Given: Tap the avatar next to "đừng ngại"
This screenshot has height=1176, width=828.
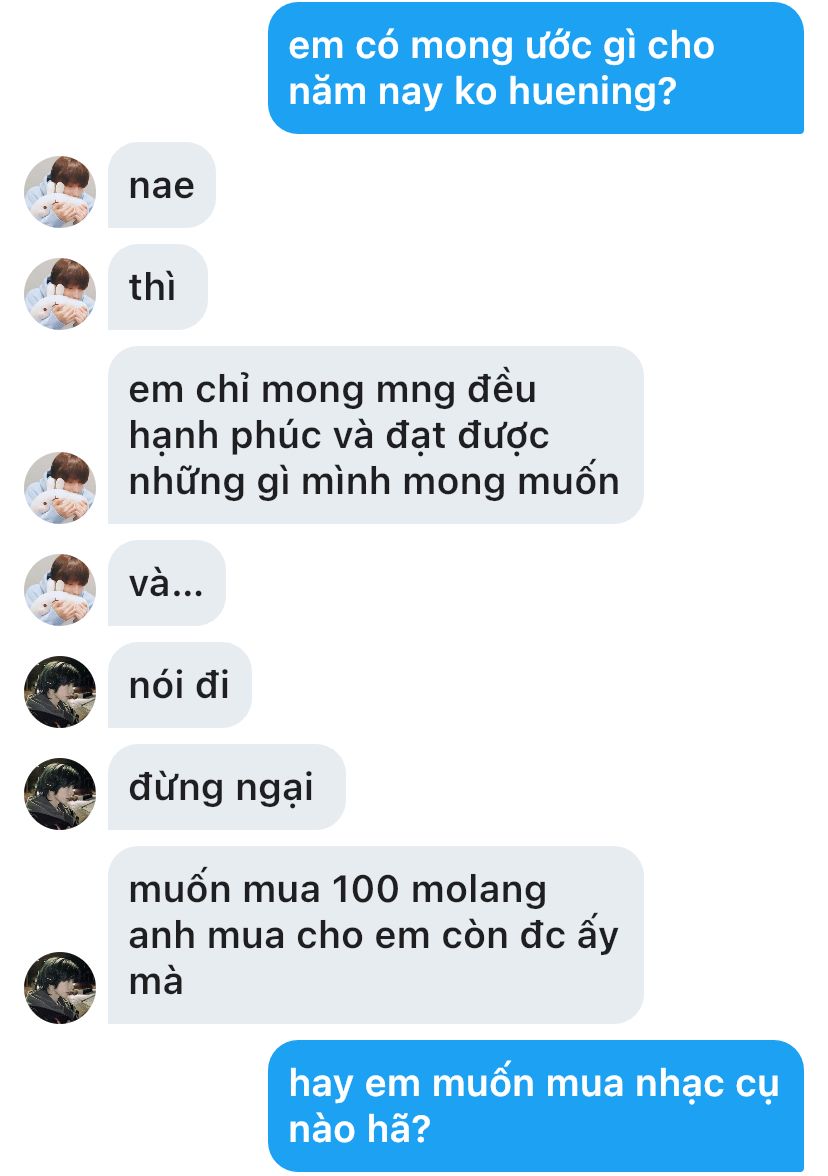Looking at the screenshot, I should 60,794.
